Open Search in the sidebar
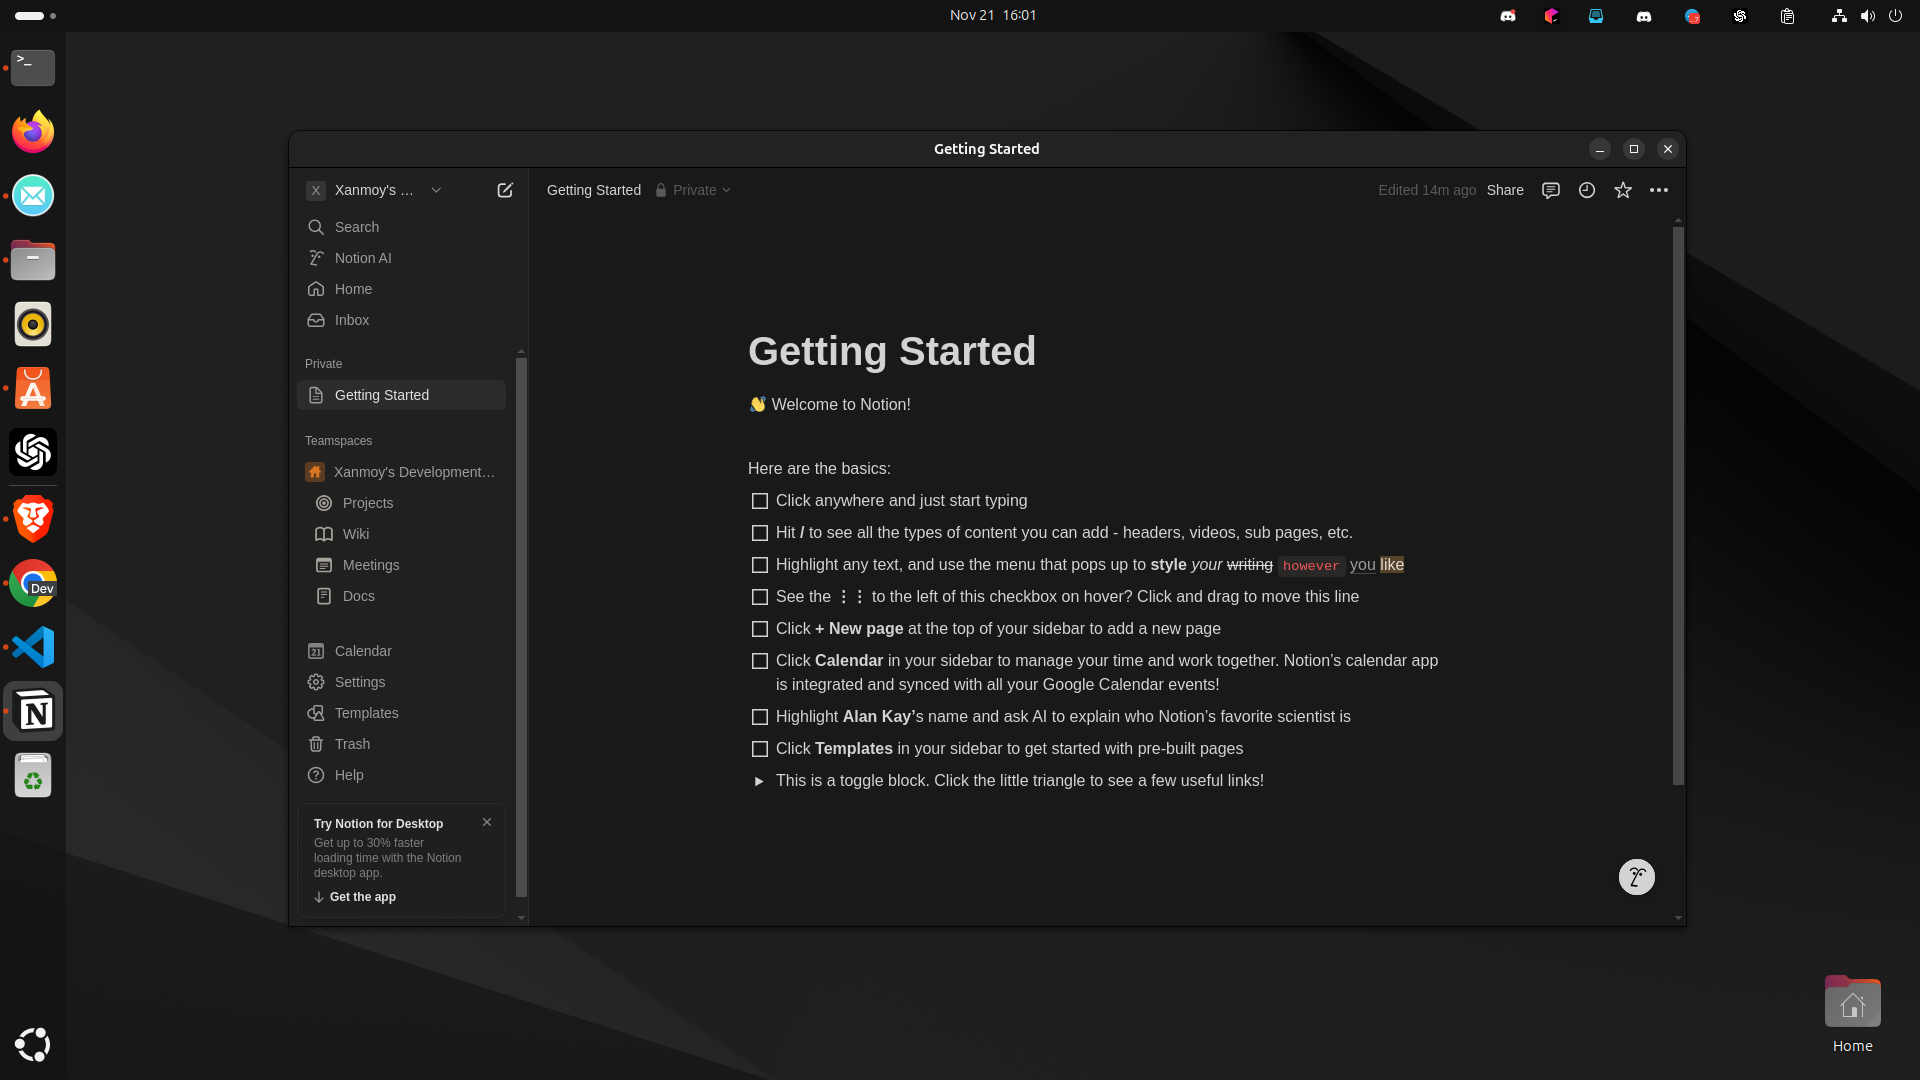 (401, 227)
